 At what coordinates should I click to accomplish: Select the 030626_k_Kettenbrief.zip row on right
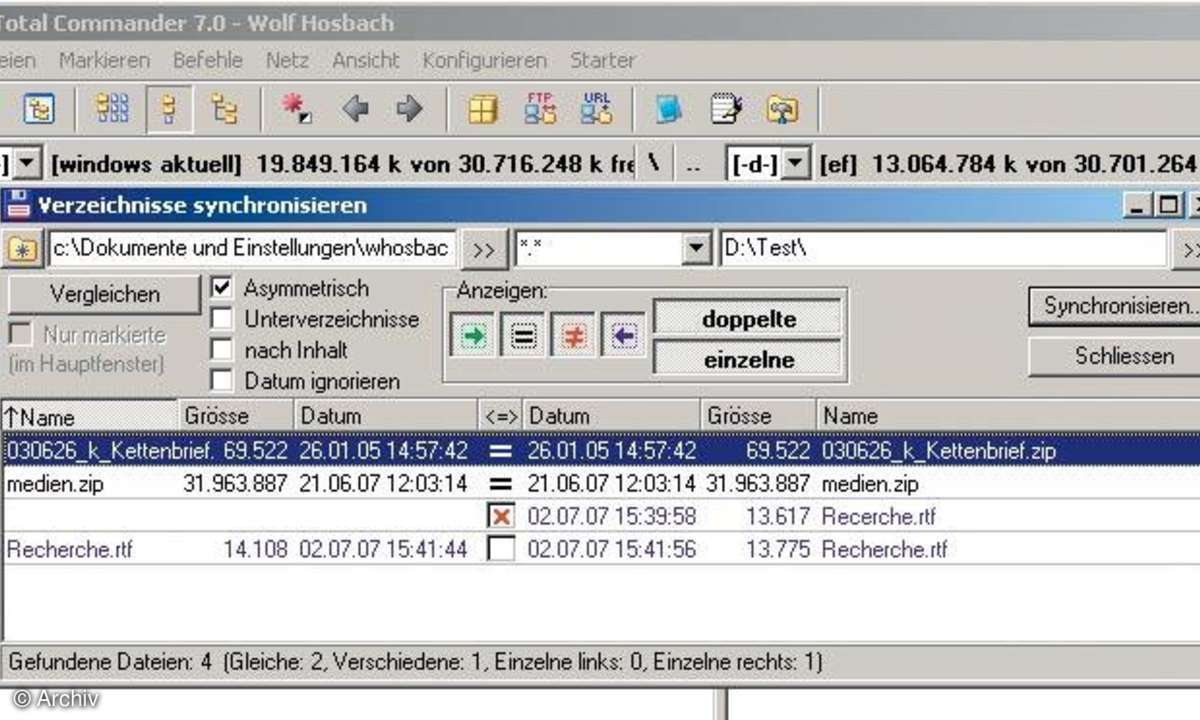(939, 451)
